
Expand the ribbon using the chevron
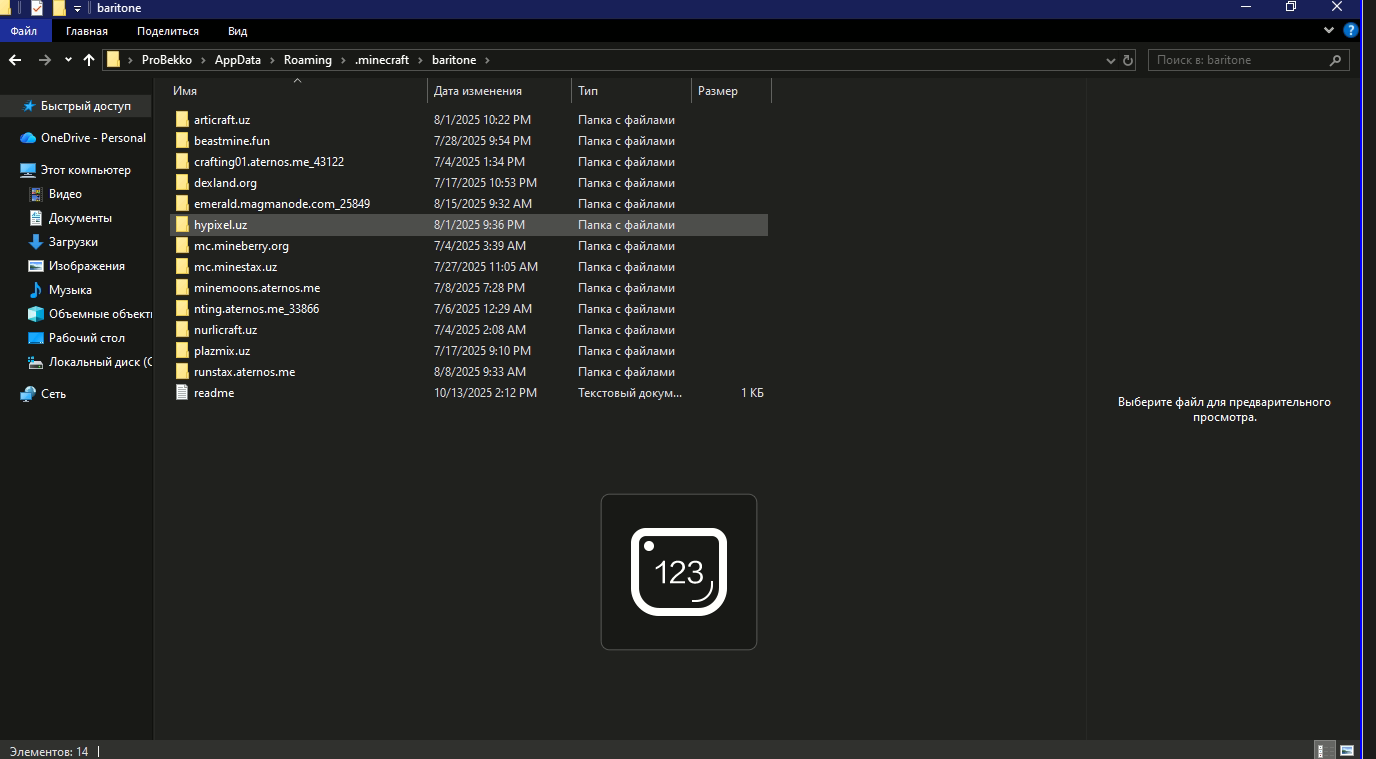coord(1335,31)
